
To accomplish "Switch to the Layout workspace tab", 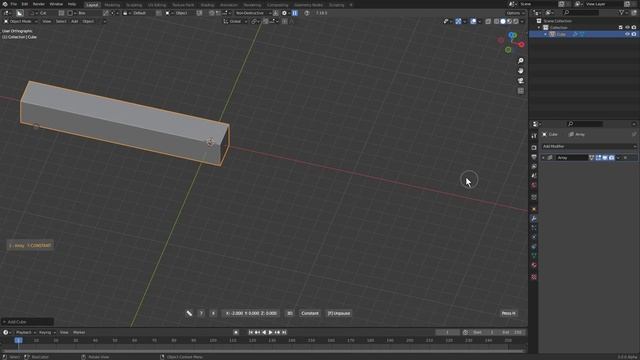I will 92,5.
